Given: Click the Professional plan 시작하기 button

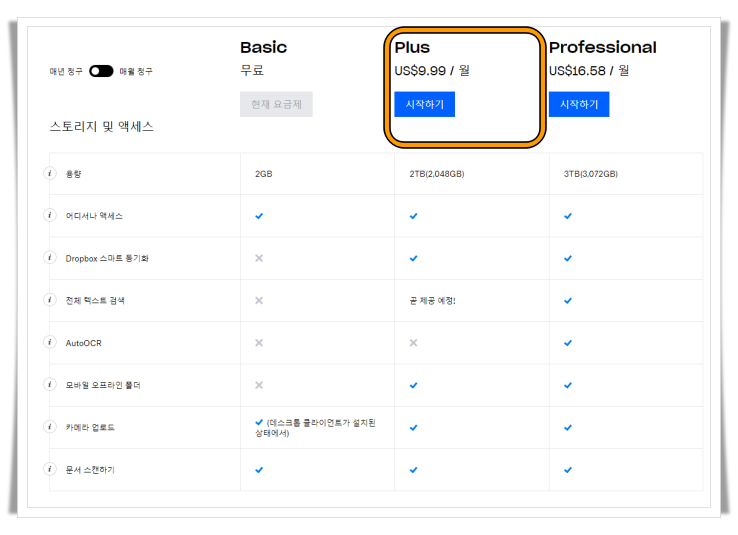Looking at the screenshot, I should coord(579,104).
